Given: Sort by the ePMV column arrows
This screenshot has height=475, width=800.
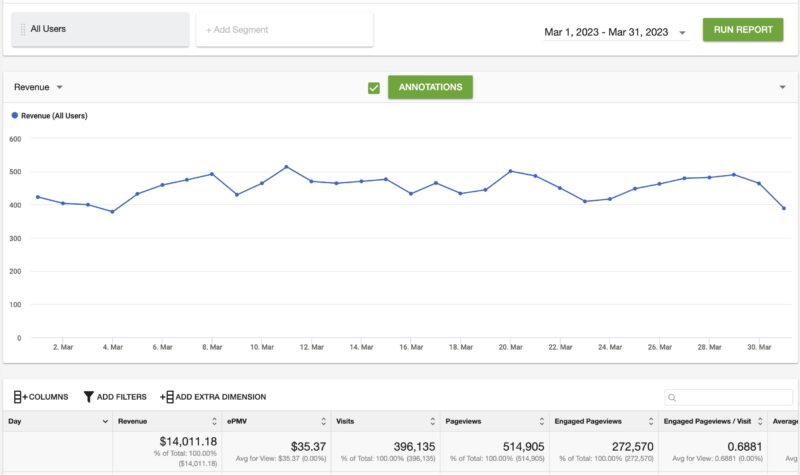Looking at the screenshot, I should pos(323,422).
